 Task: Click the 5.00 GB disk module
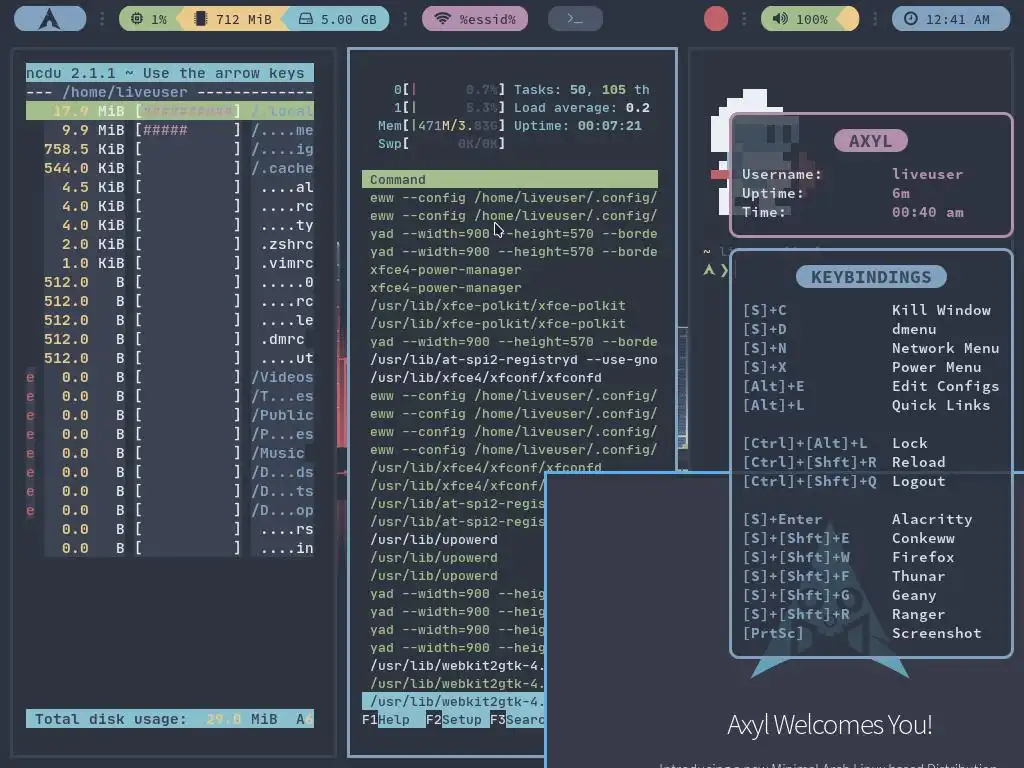coord(338,19)
